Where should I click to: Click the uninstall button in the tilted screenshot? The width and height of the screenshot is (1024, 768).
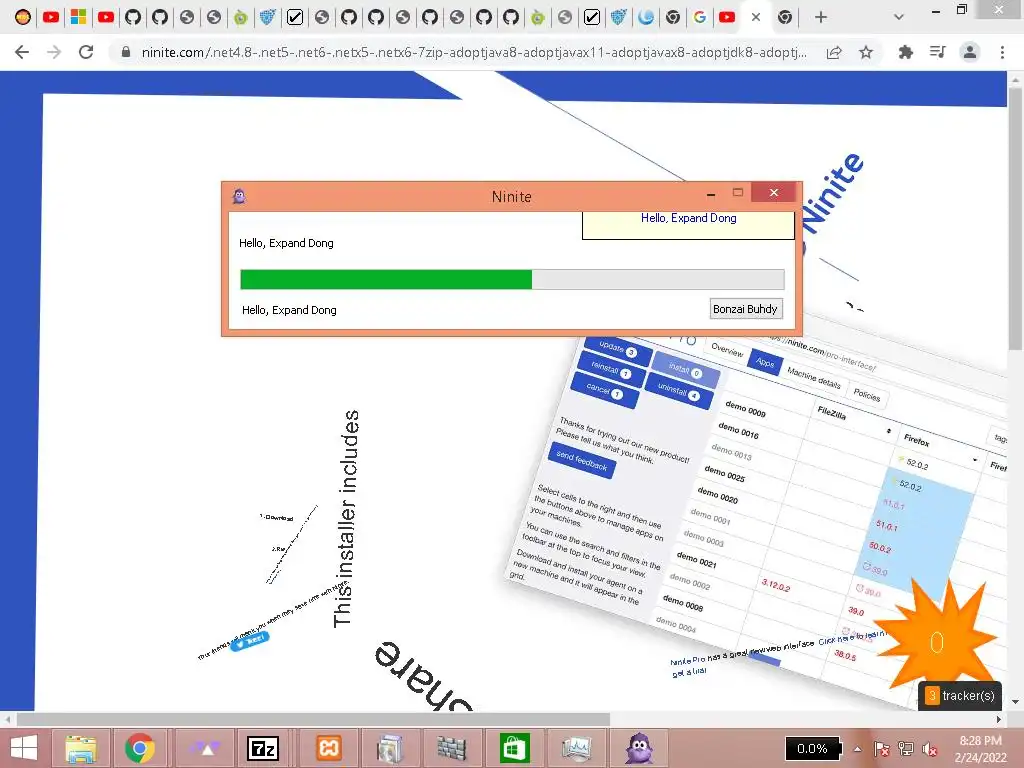(x=679, y=391)
